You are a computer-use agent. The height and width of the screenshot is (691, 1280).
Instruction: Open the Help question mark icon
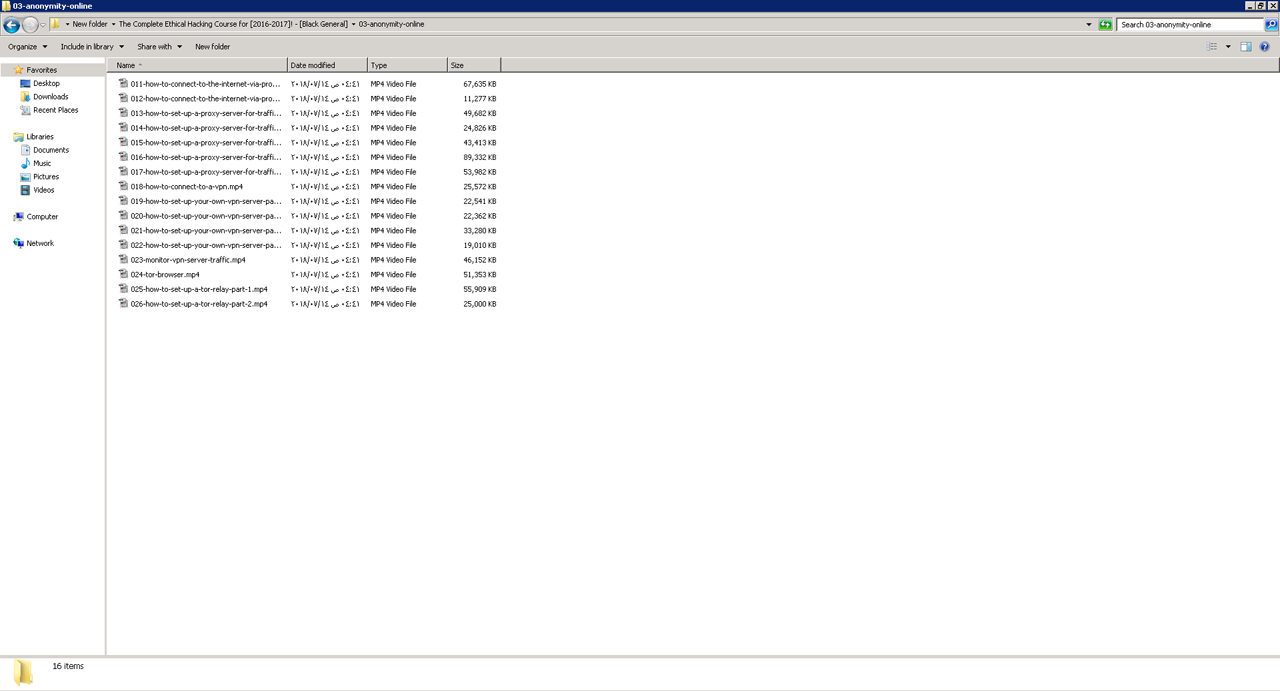(x=1264, y=47)
